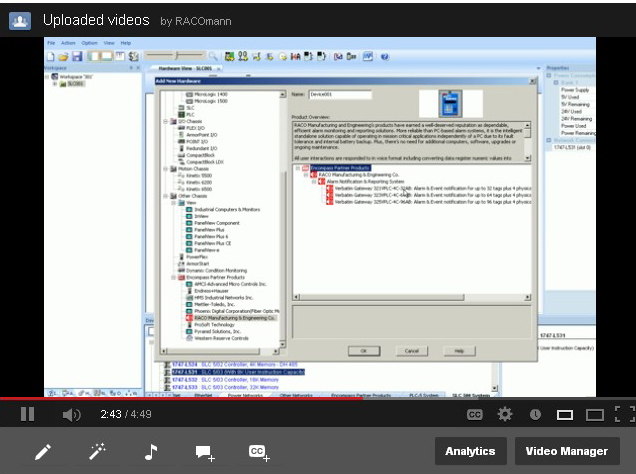Toggle the left pane layout button
Image resolution: width=636 pixels, height=474 pixels.
[94, 56]
